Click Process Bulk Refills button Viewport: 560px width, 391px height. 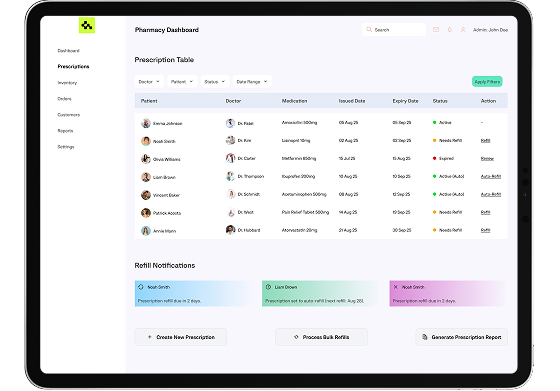coord(321,337)
